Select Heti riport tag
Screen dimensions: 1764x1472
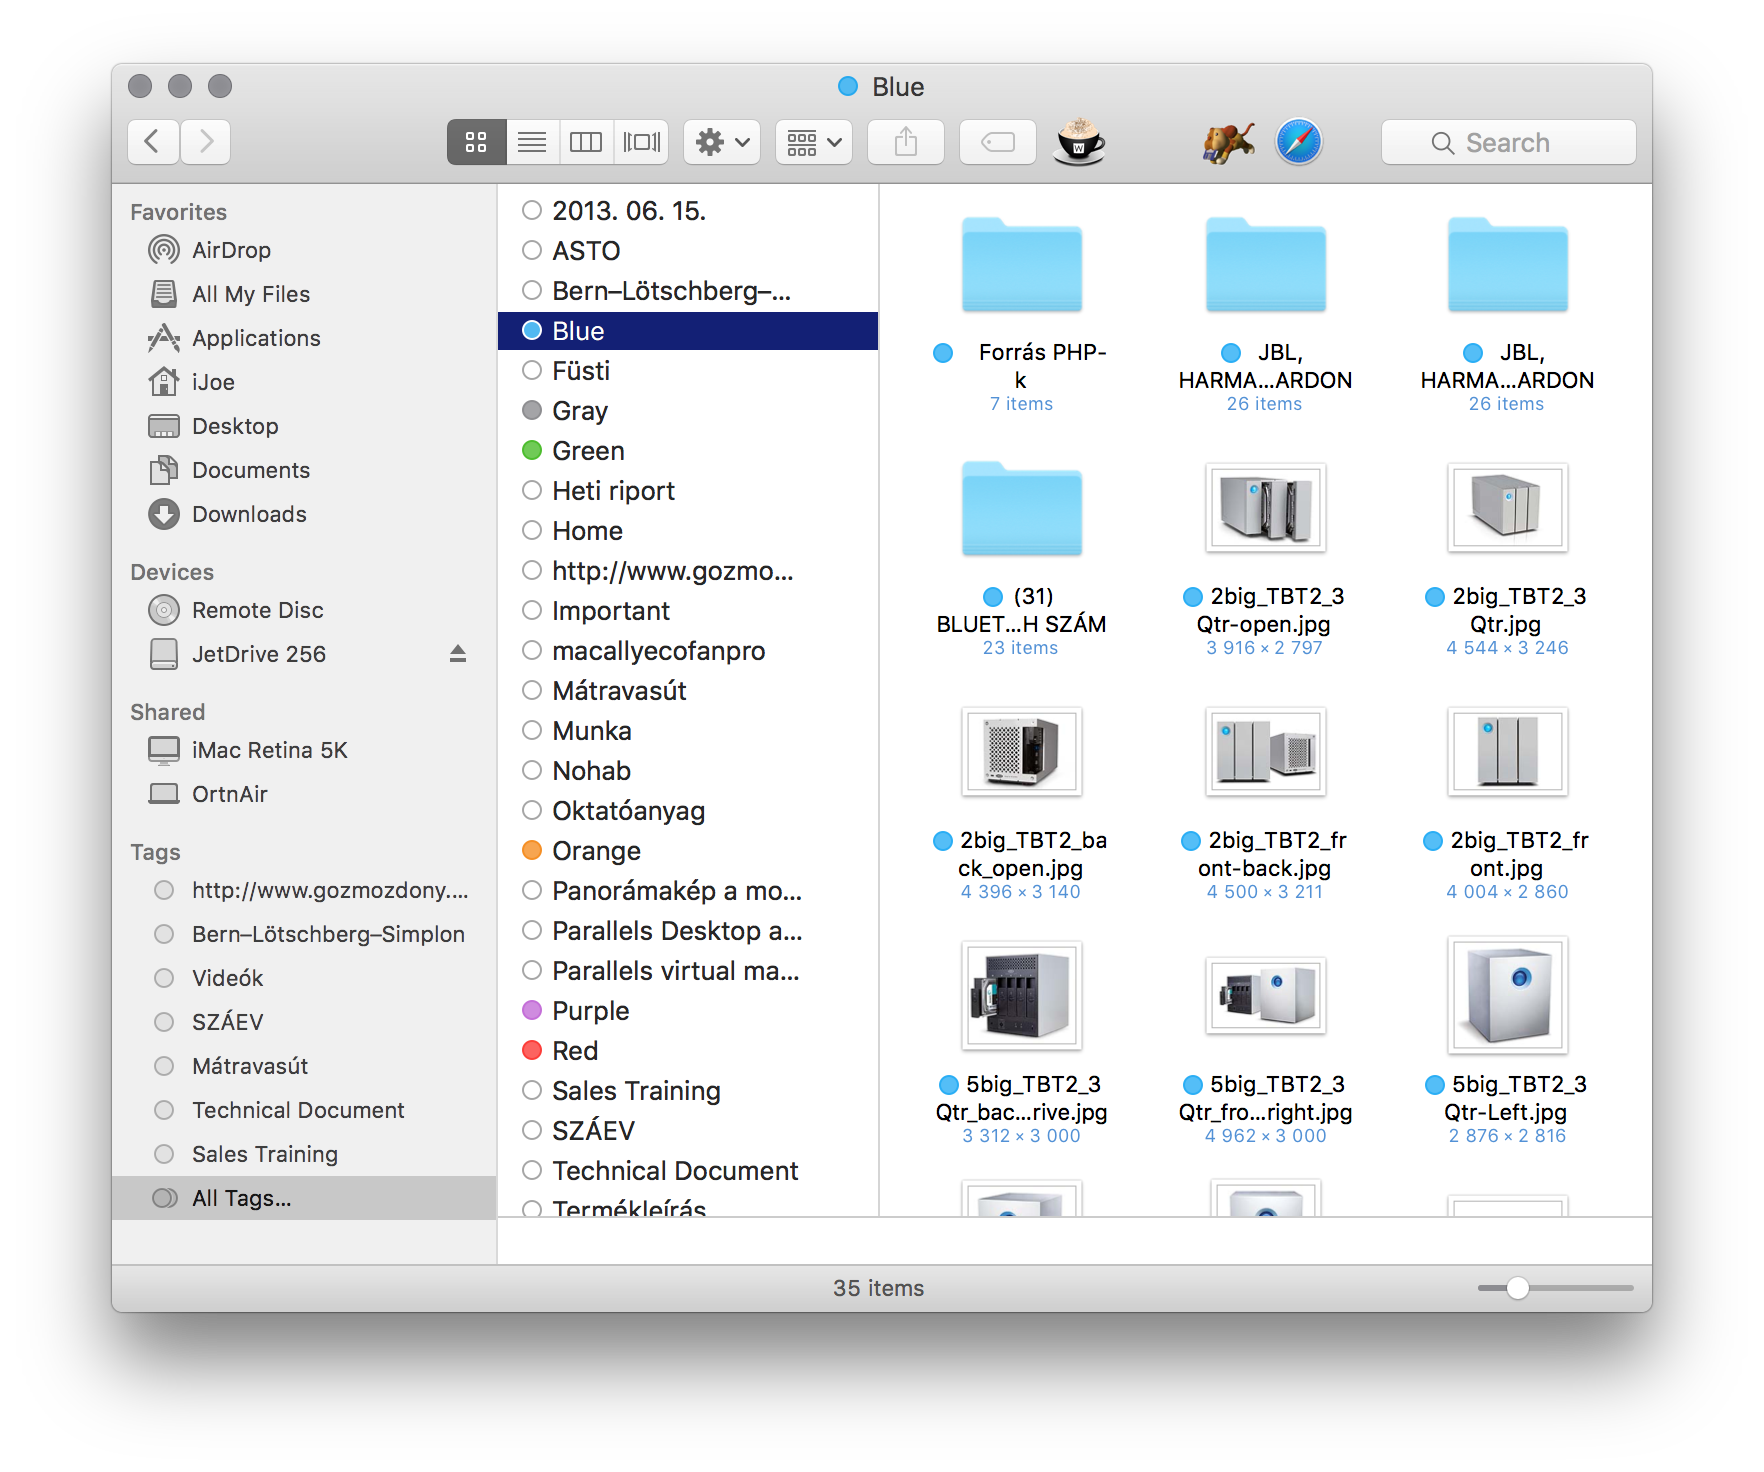(688, 491)
